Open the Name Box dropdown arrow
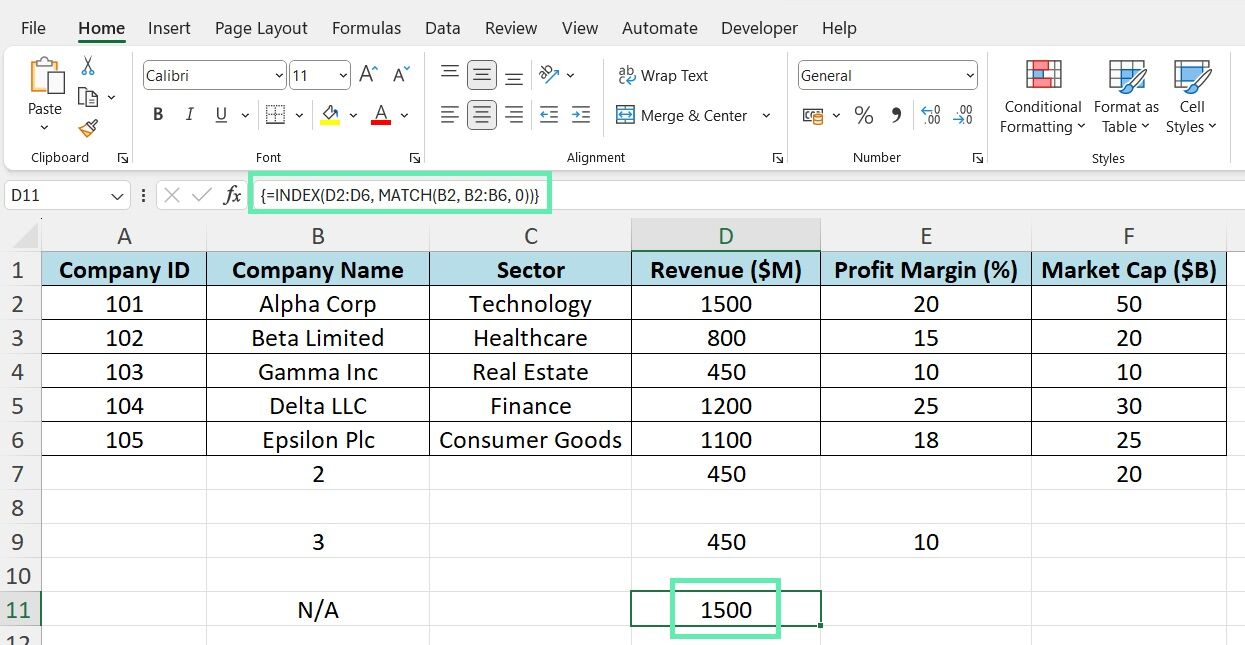 point(119,196)
